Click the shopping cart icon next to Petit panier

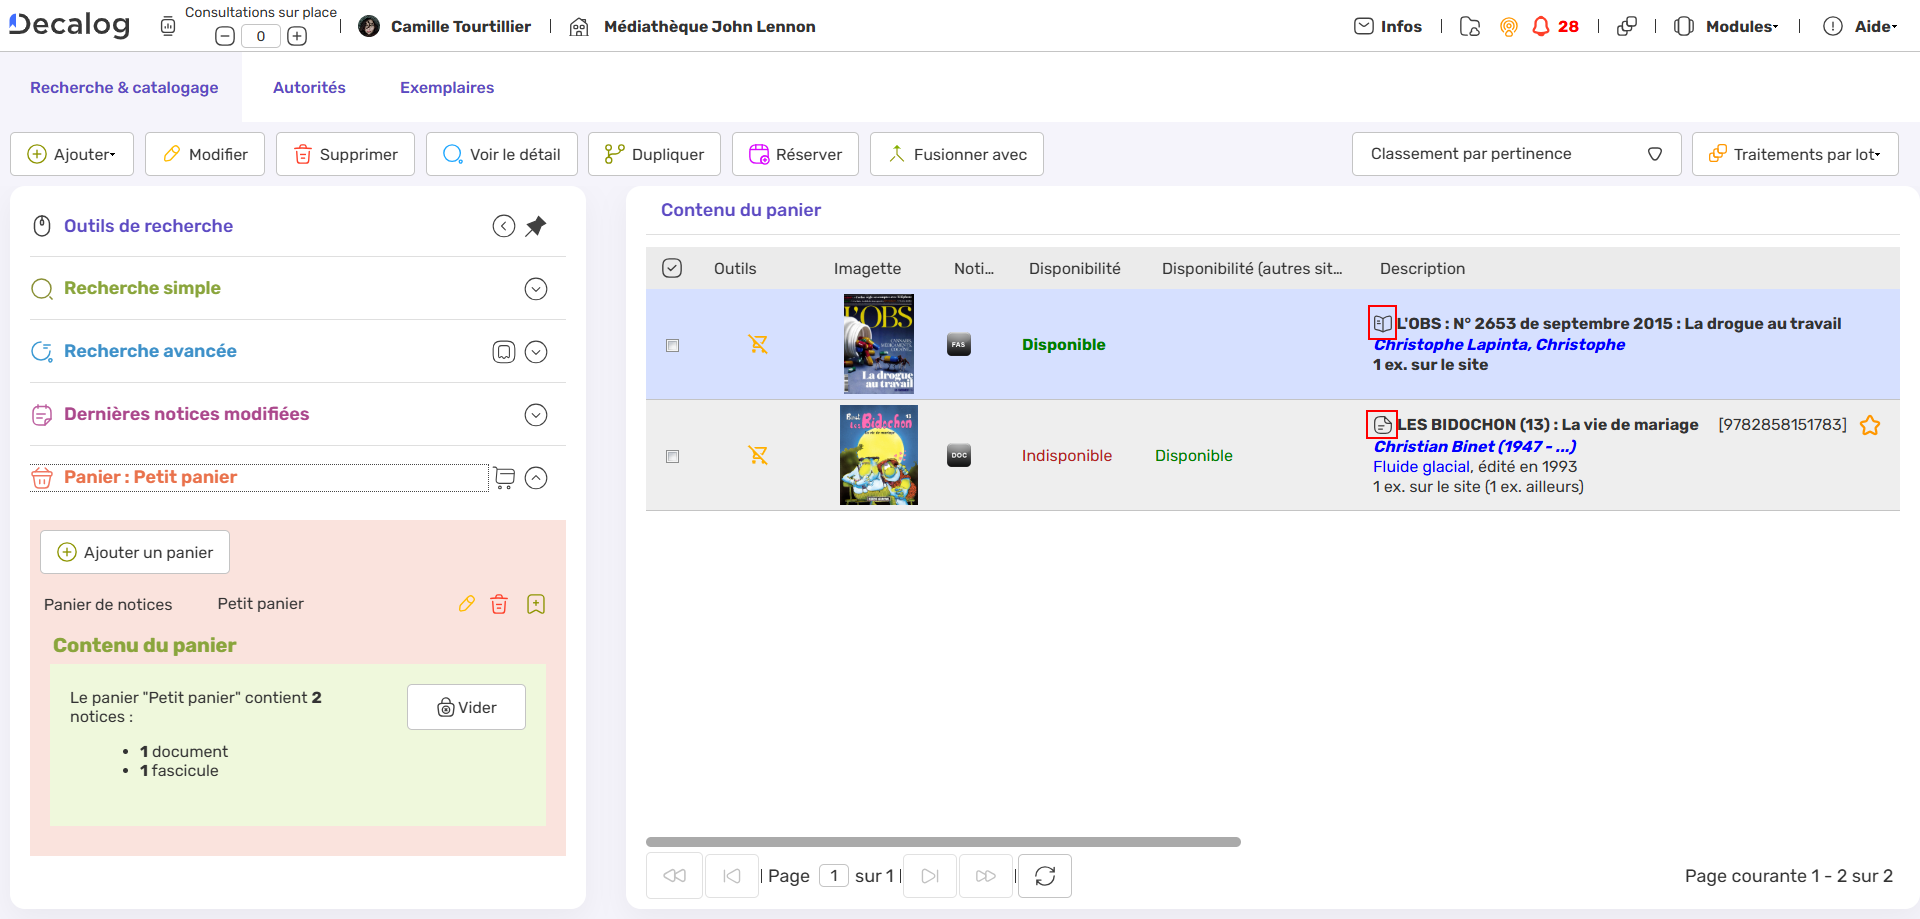(503, 478)
